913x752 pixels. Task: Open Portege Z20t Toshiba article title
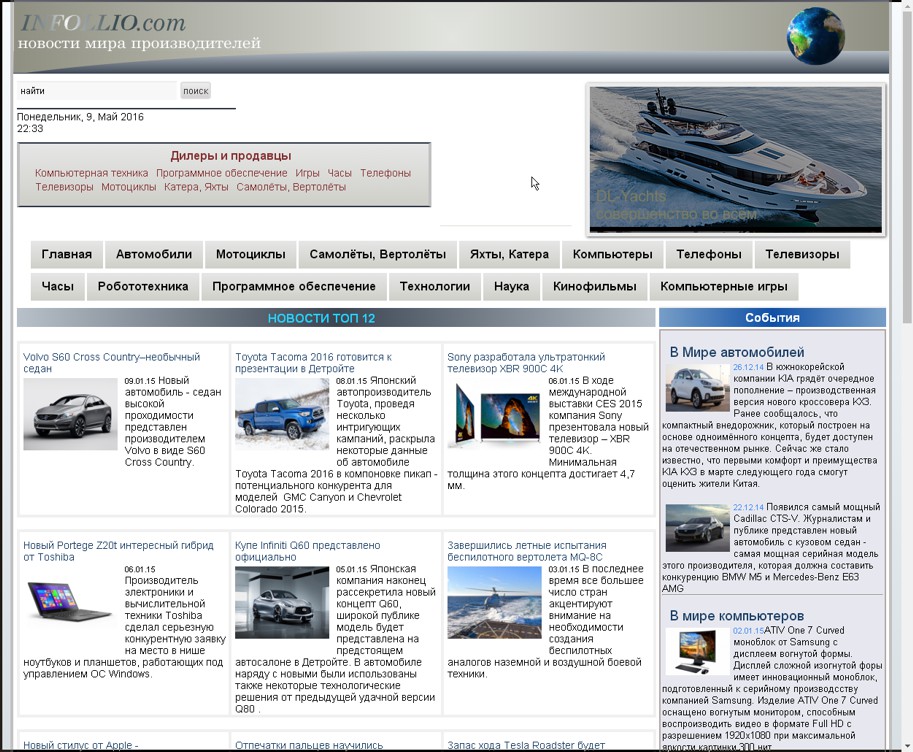coord(118,551)
